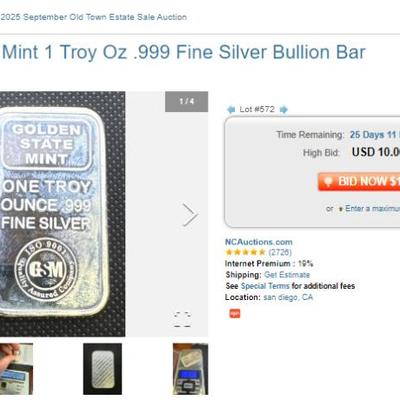The width and height of the screenshot is (400, 400).
Task: Show next photo with chevron arrow
Action: point(190,215)
